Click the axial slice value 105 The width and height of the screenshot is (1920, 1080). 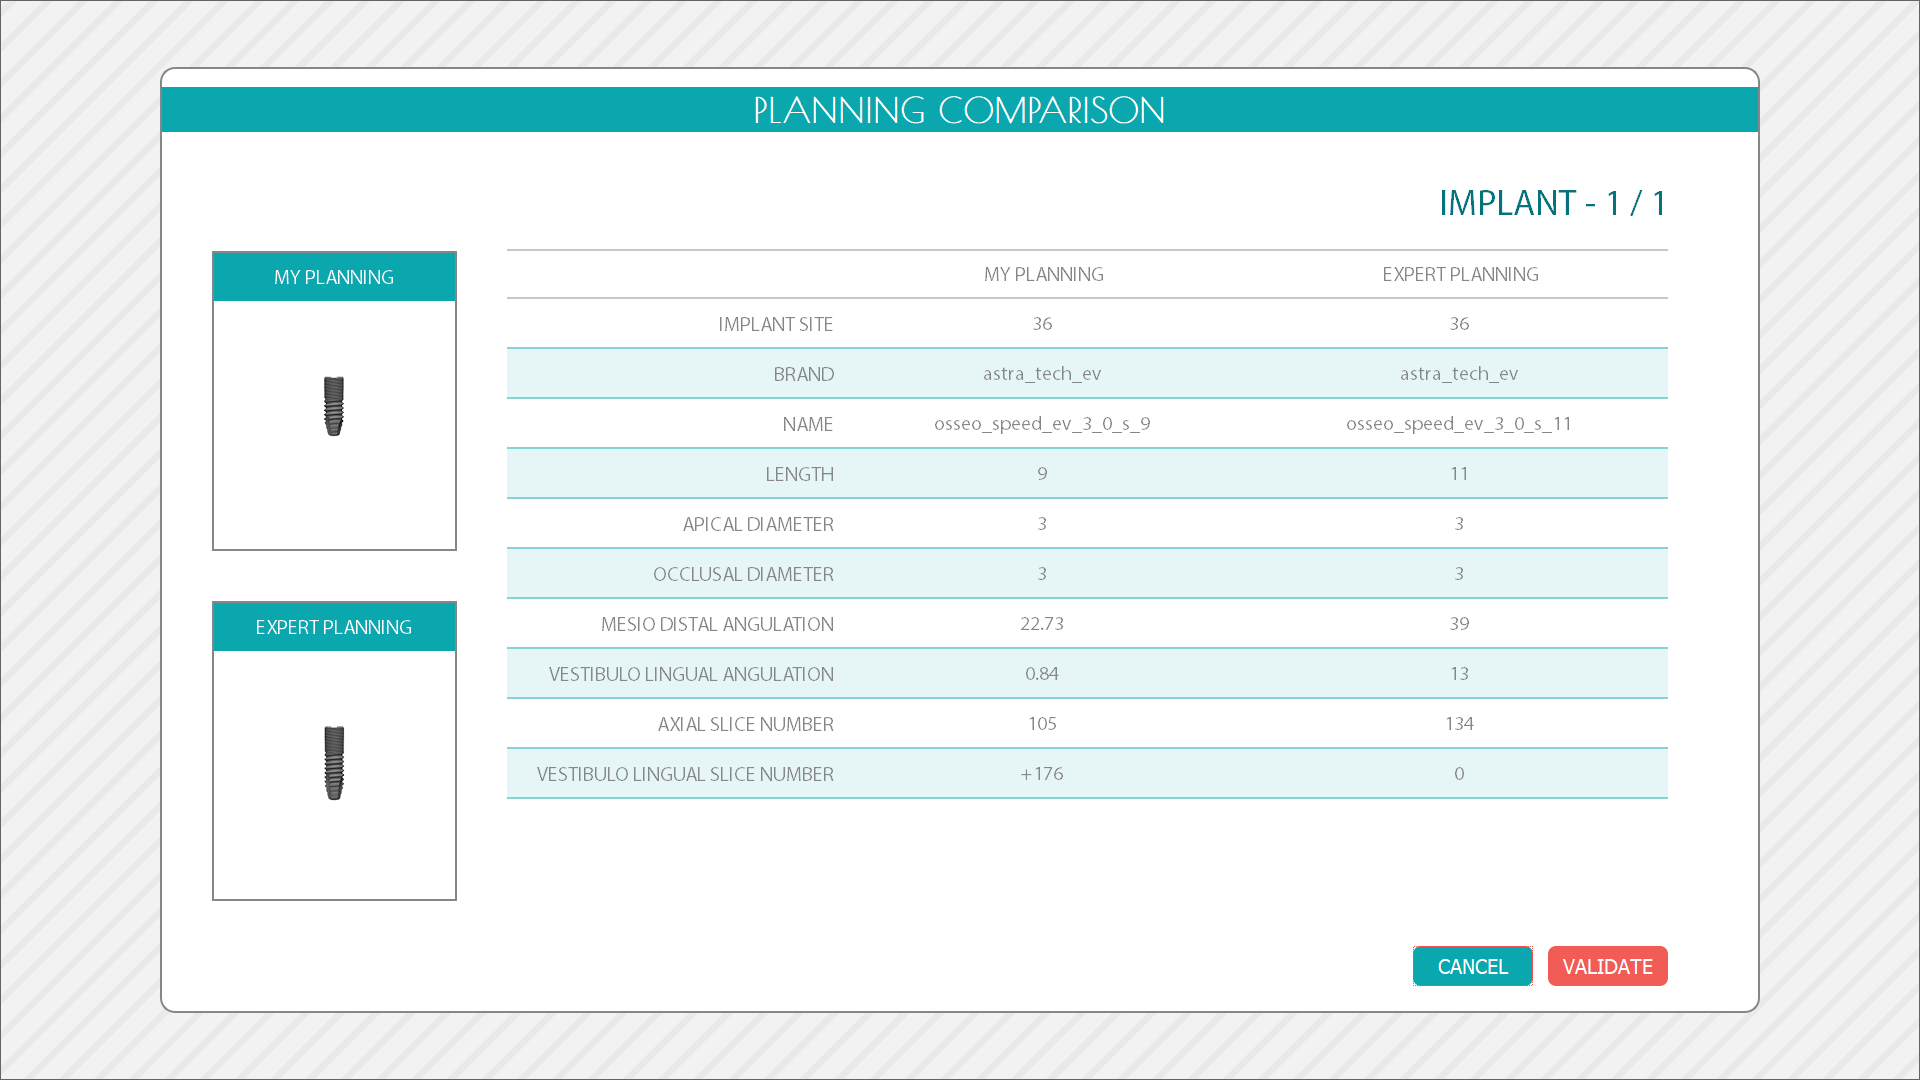1042,724
